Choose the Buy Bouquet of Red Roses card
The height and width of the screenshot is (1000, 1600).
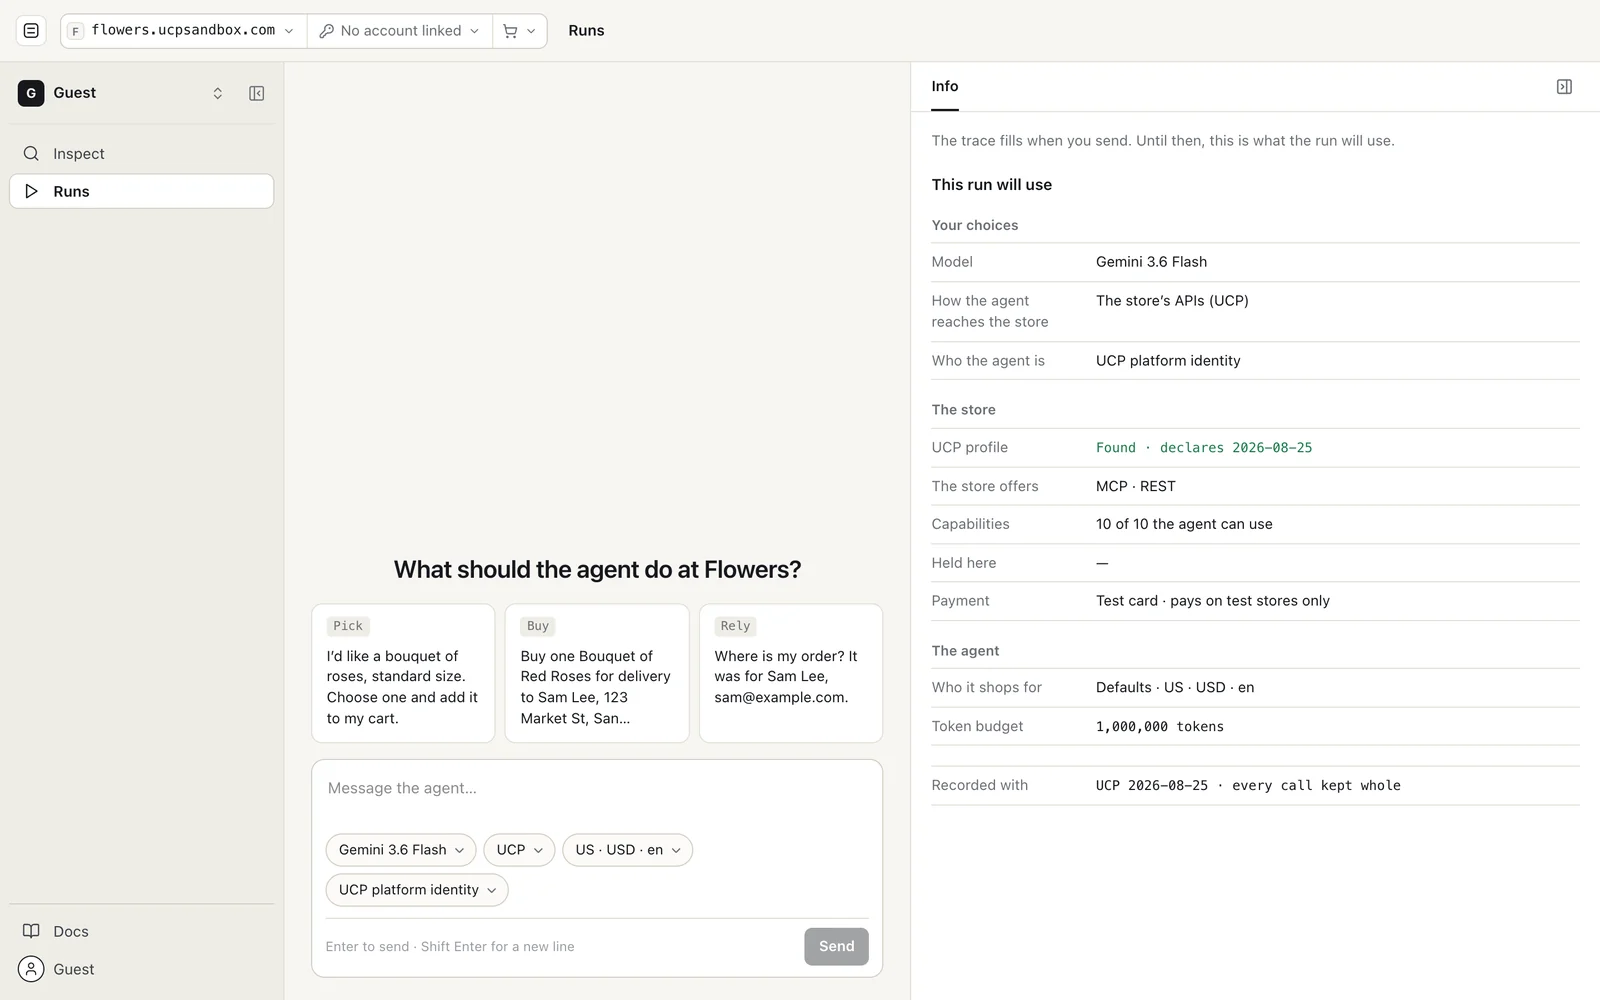click(597, 673)
